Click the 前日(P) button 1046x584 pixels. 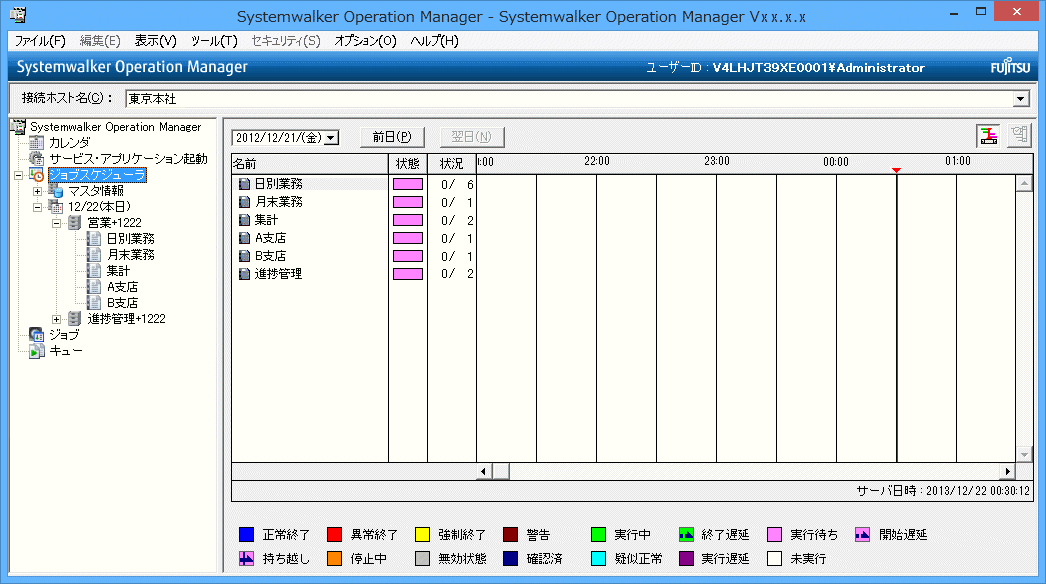[x=392, y=137]
